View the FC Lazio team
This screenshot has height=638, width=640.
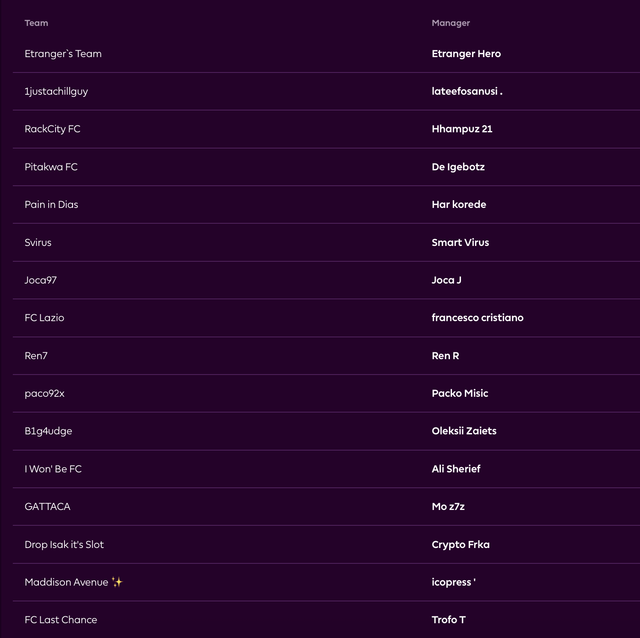tap(44, 318)
